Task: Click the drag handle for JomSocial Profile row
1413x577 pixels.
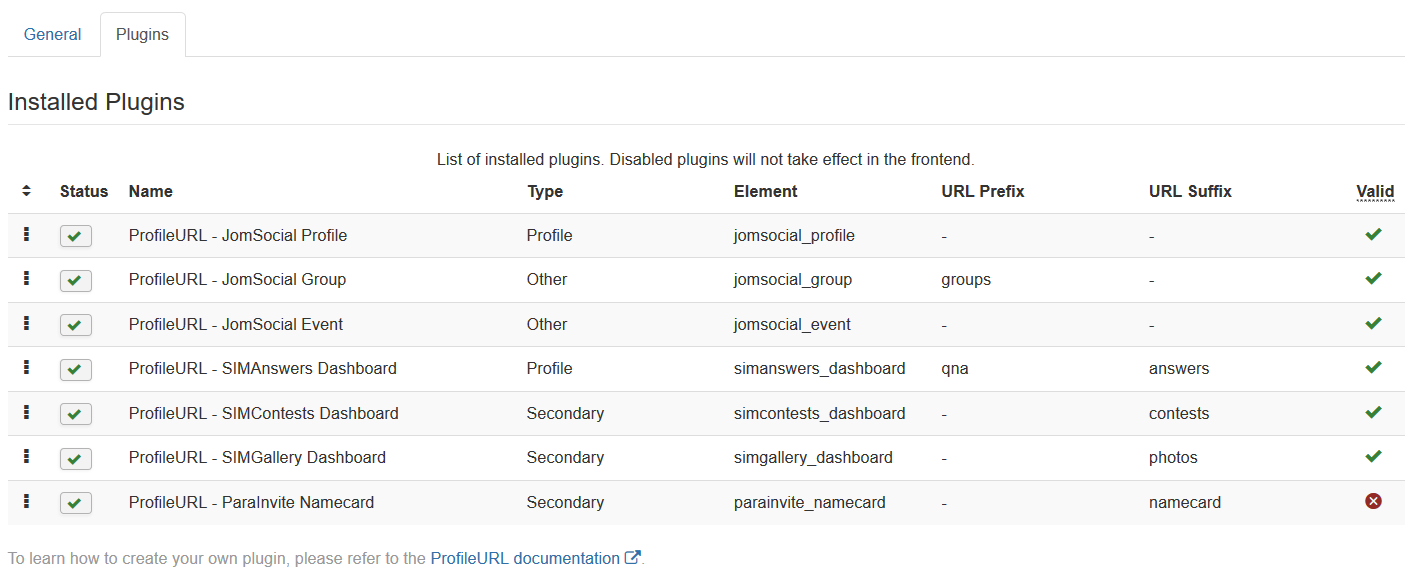Action: tap(26, 235)
